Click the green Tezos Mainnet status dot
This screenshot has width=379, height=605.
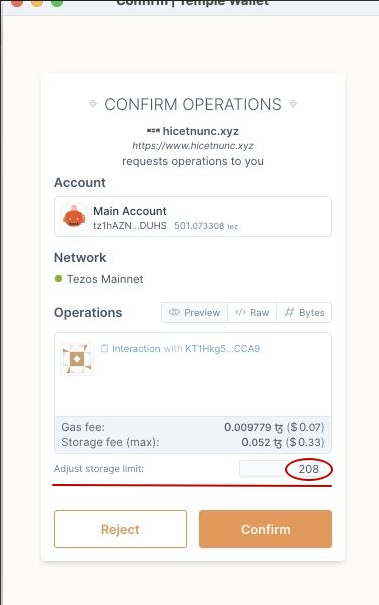point(58,278)
